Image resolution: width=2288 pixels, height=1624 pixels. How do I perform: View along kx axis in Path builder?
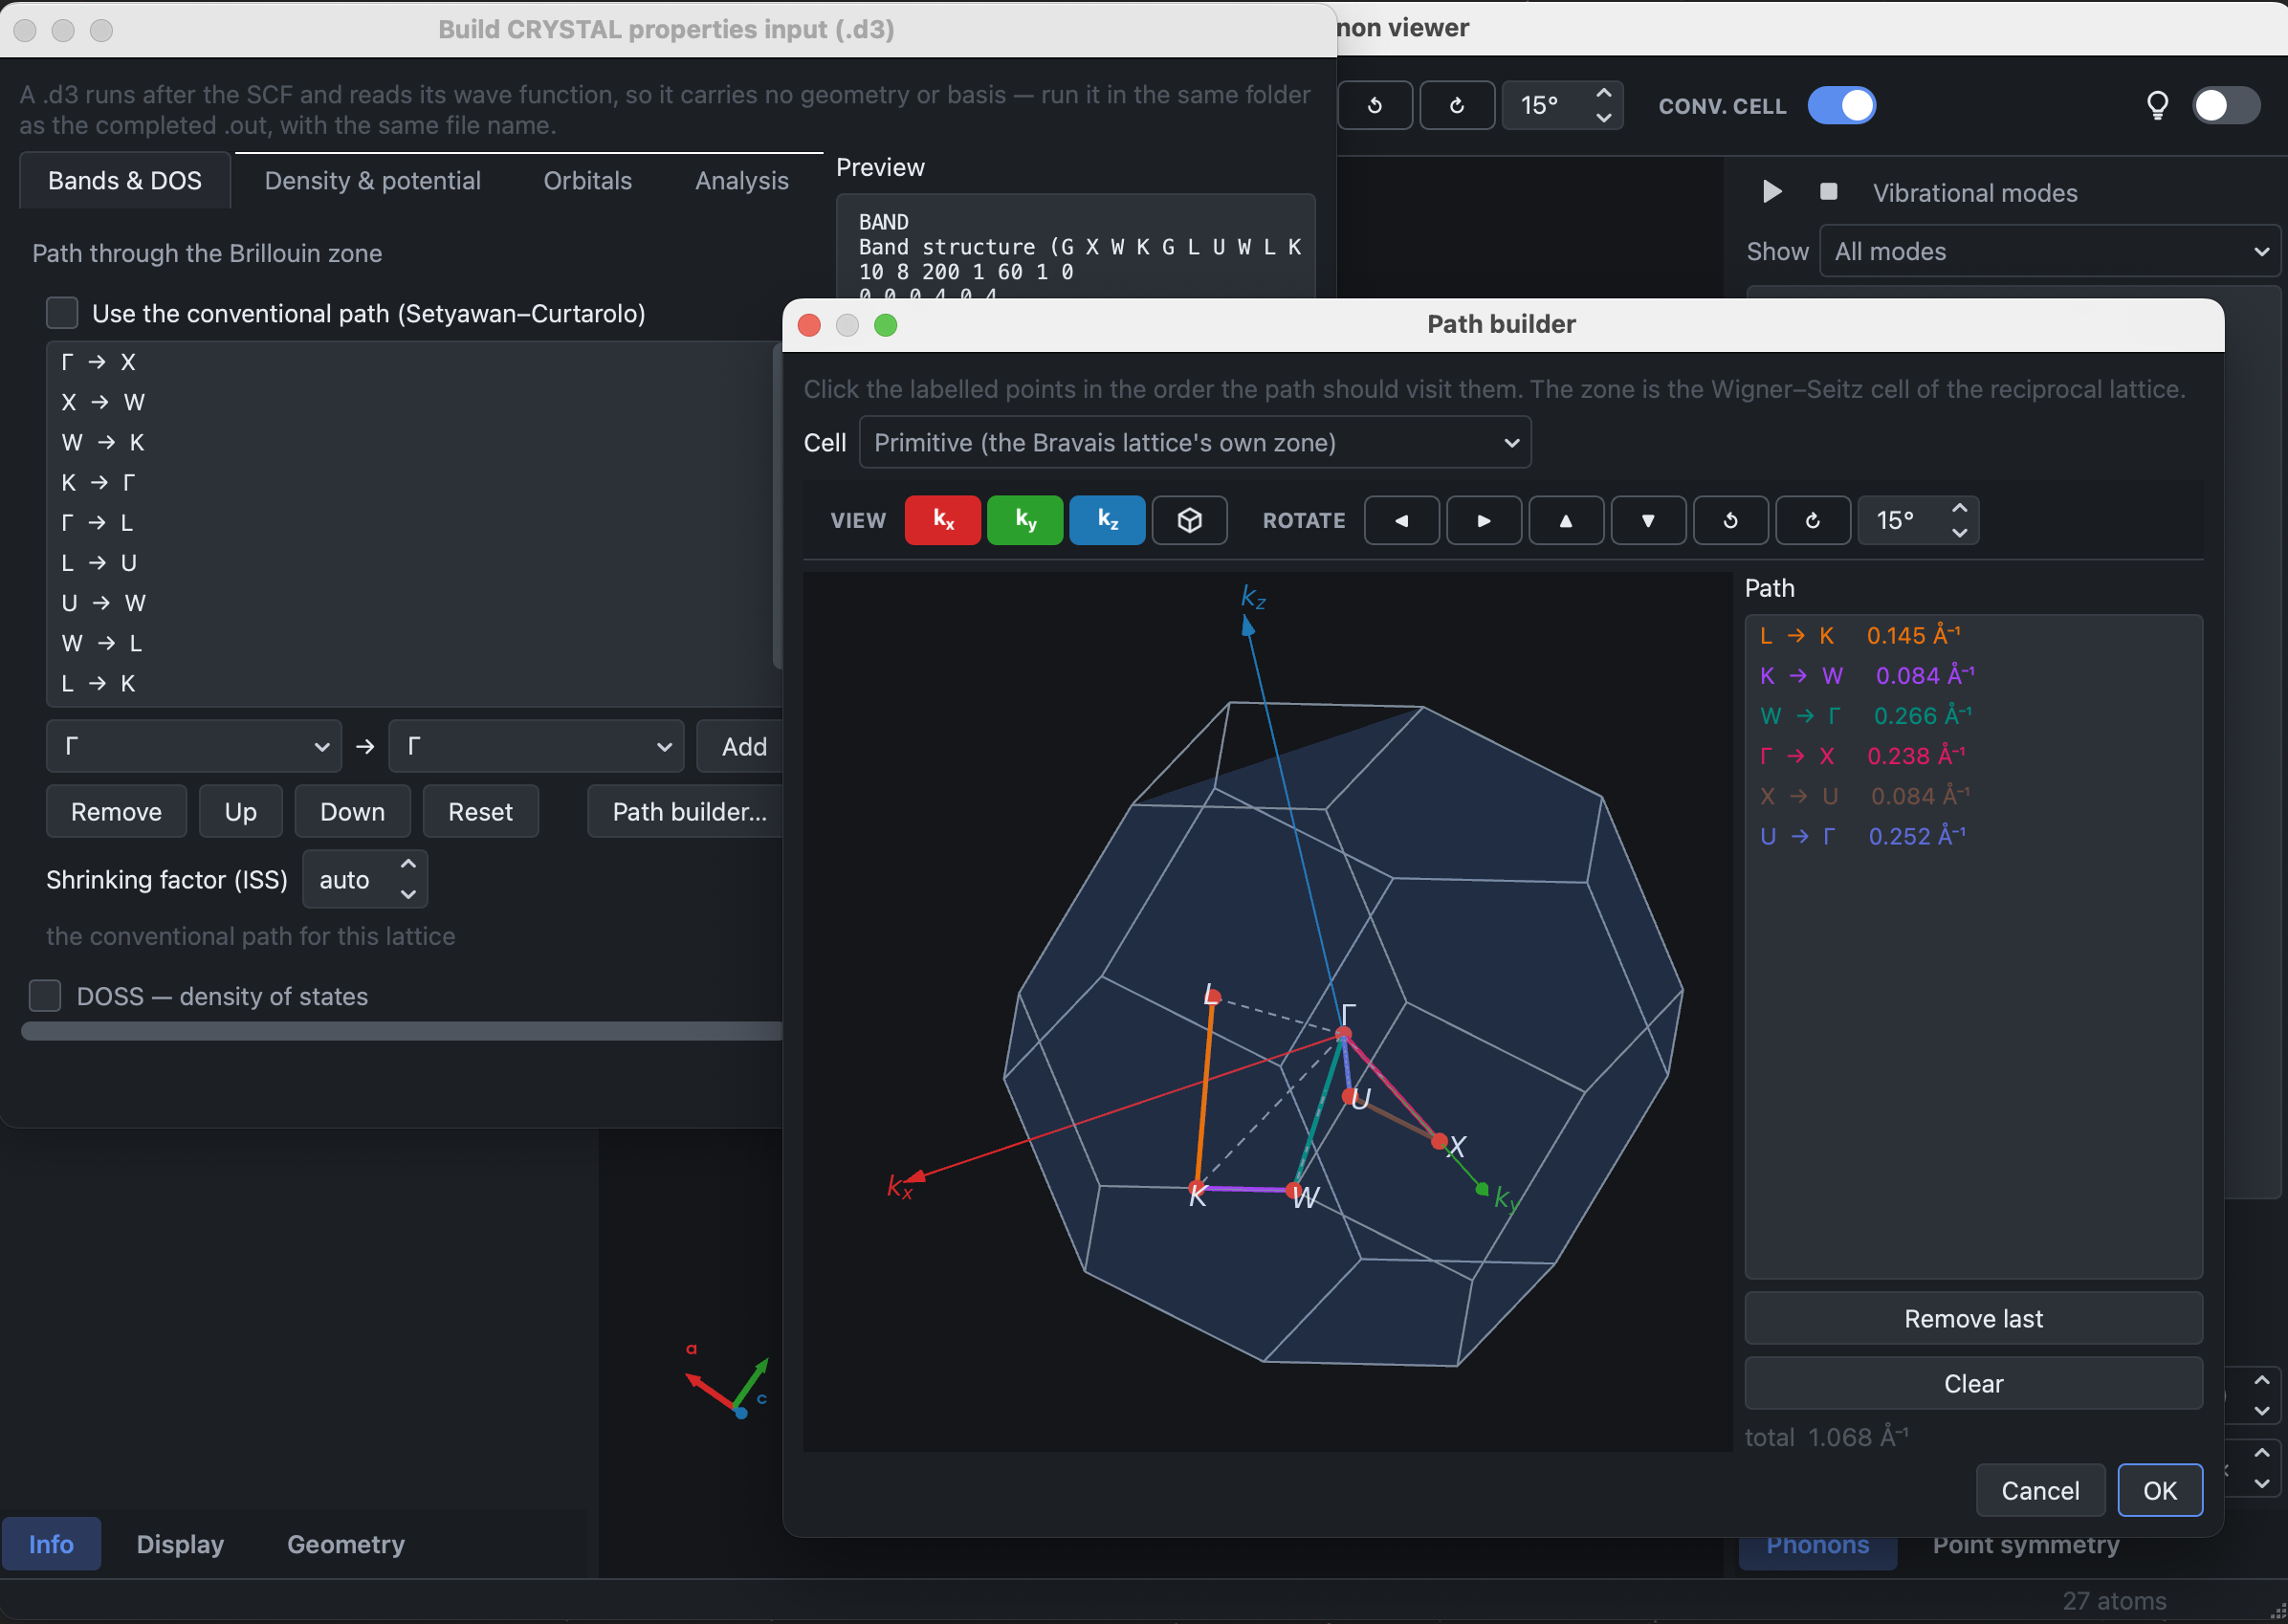942,520
